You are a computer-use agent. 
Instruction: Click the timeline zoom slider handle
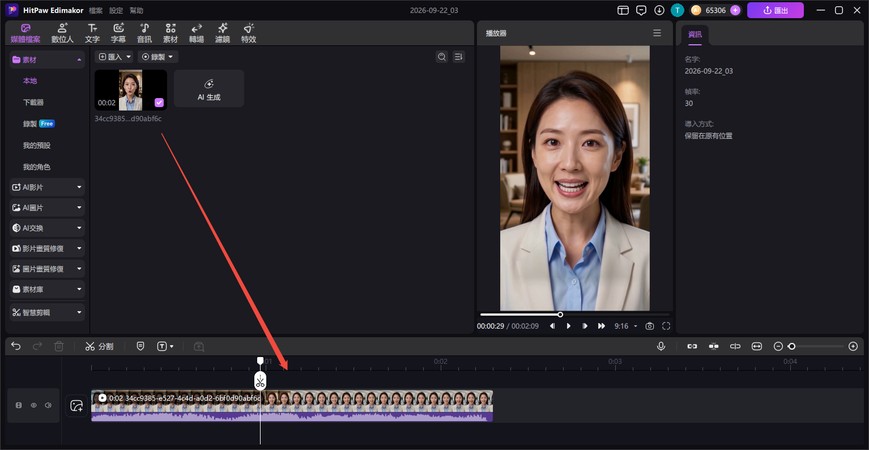pyautogui.click(x=792, y=346)
